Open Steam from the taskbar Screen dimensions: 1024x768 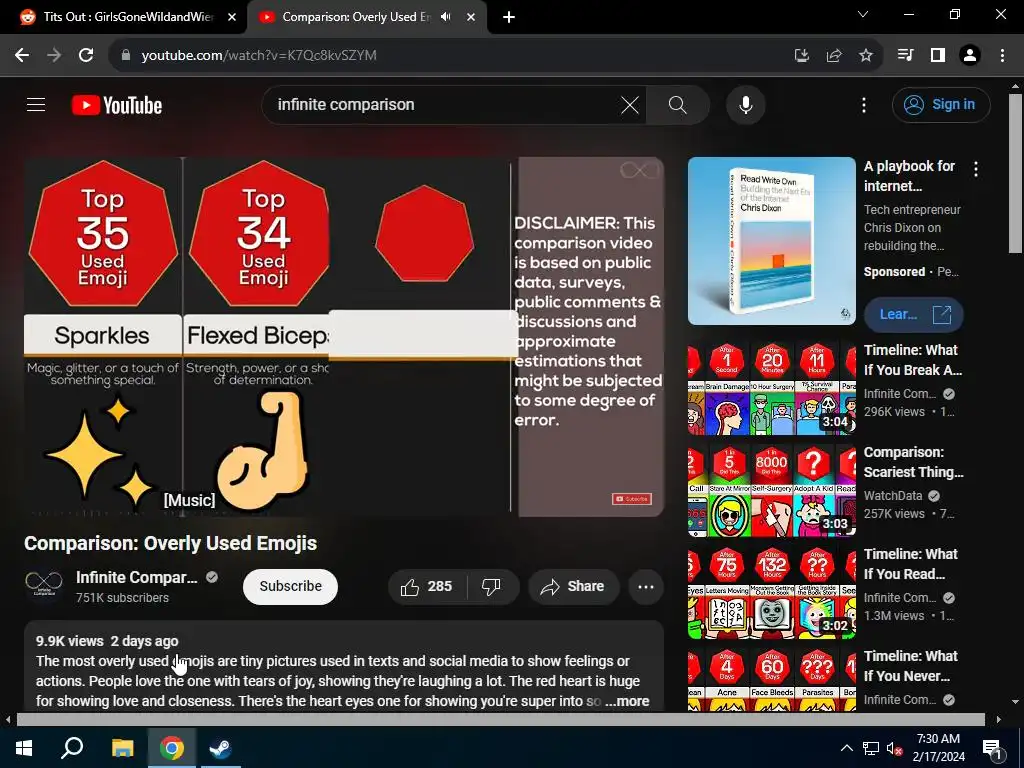point(220,748)
